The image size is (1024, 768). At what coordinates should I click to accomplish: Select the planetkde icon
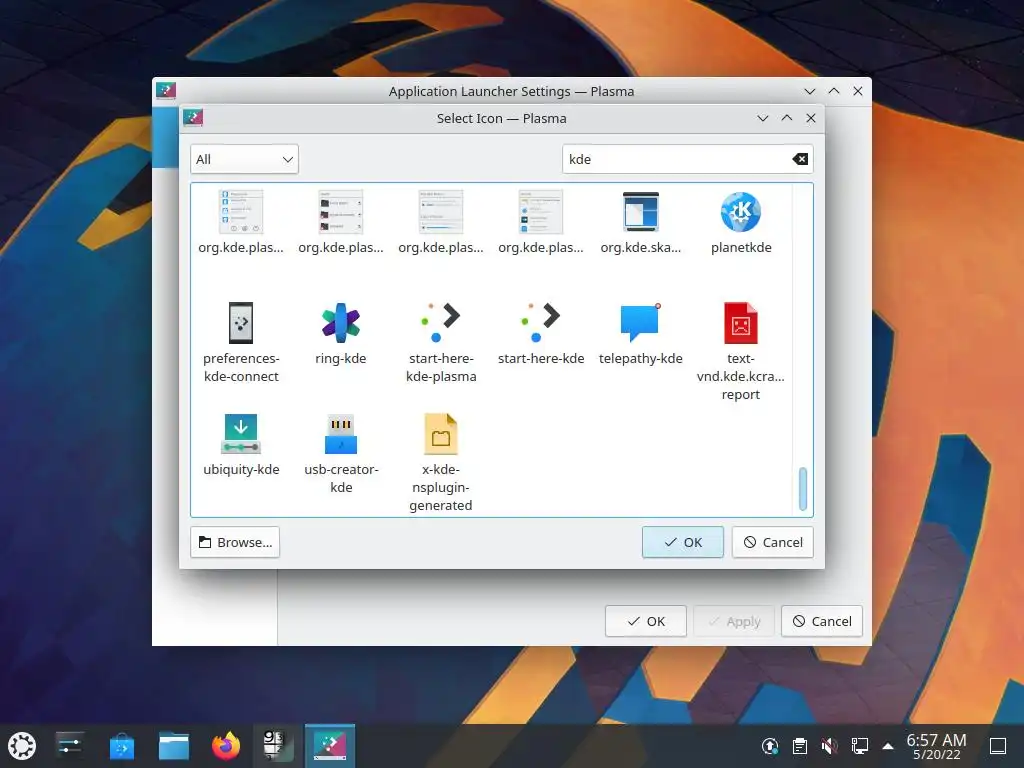741,212
